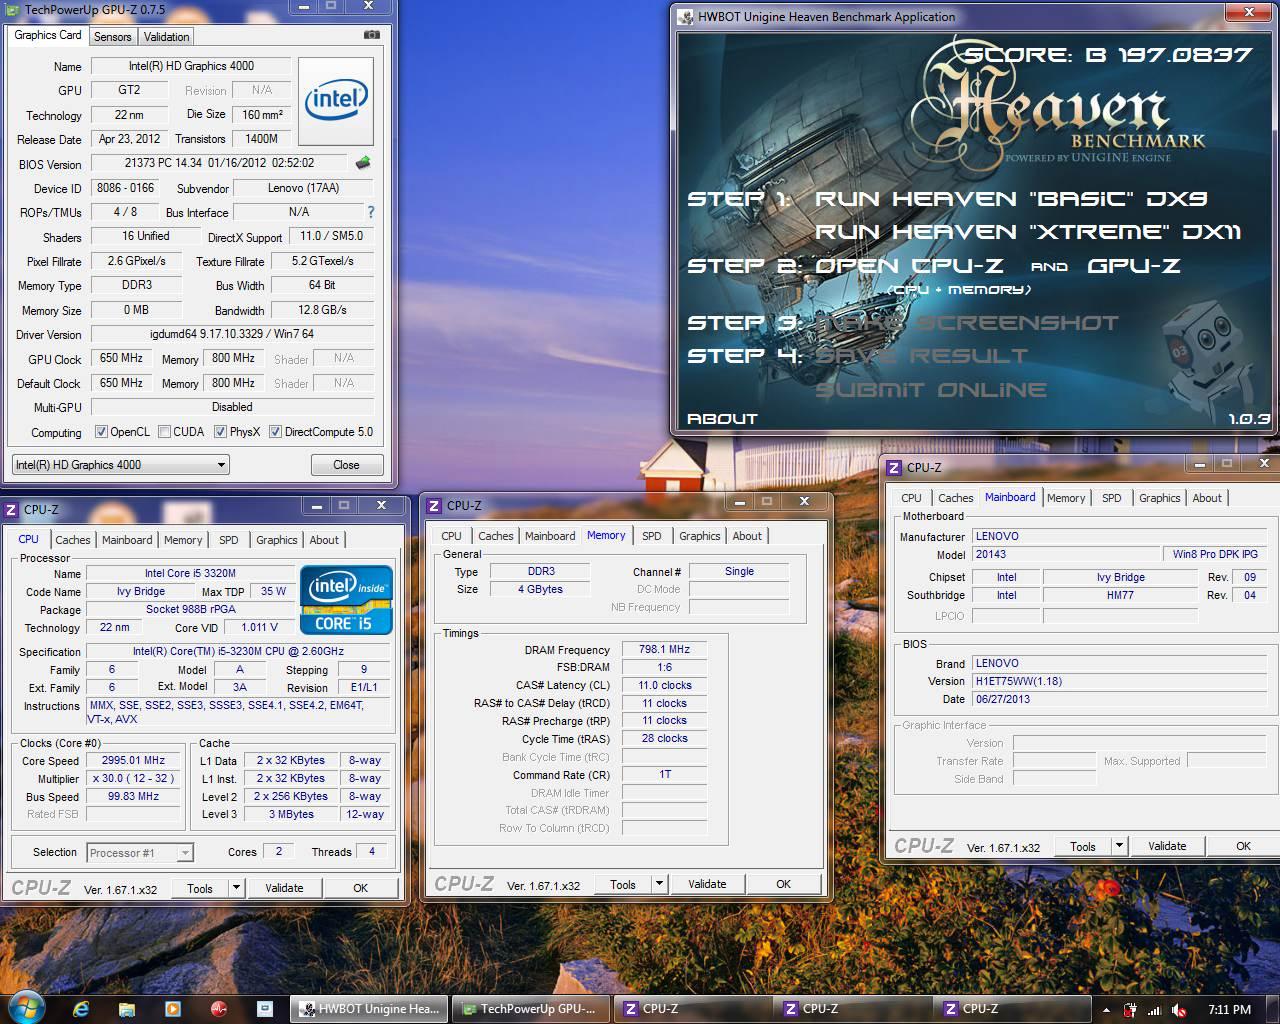The width and height of the screenshot is (1280, 1024).
Task: Open Caches tab in the CPU-Z CPU window
Action: [73, 540]
